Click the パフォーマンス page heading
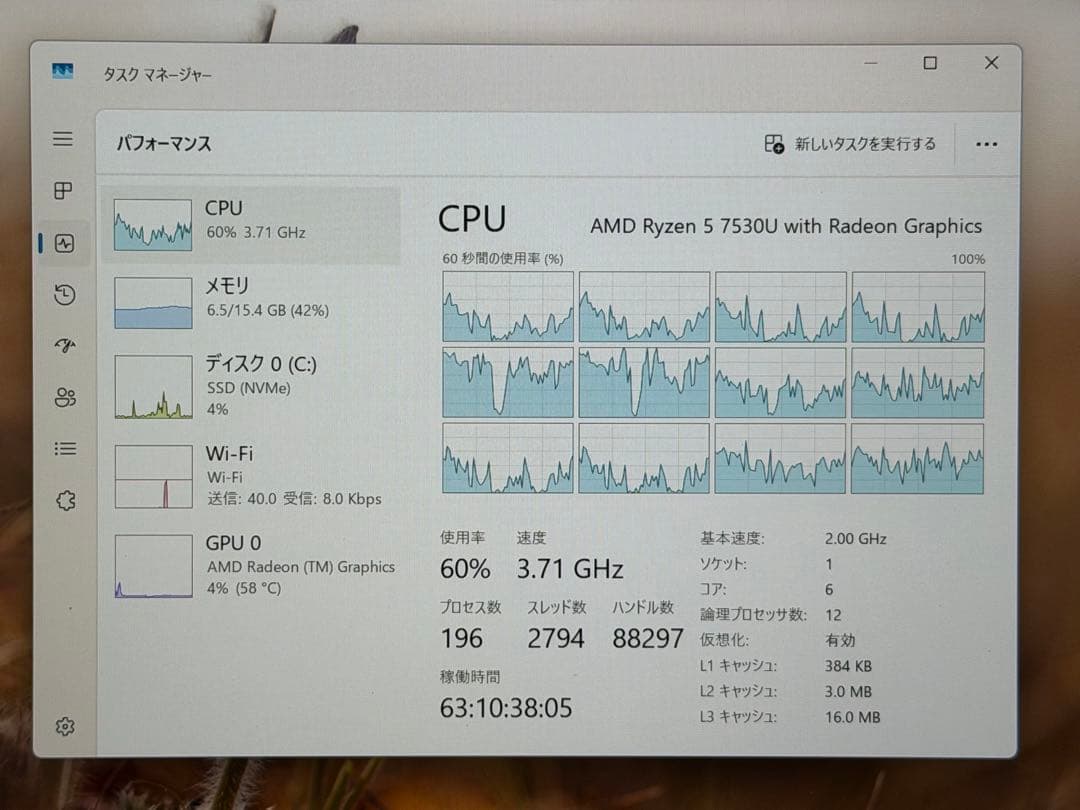Viewport: 1080px width, 810px height. pos(164,143)
